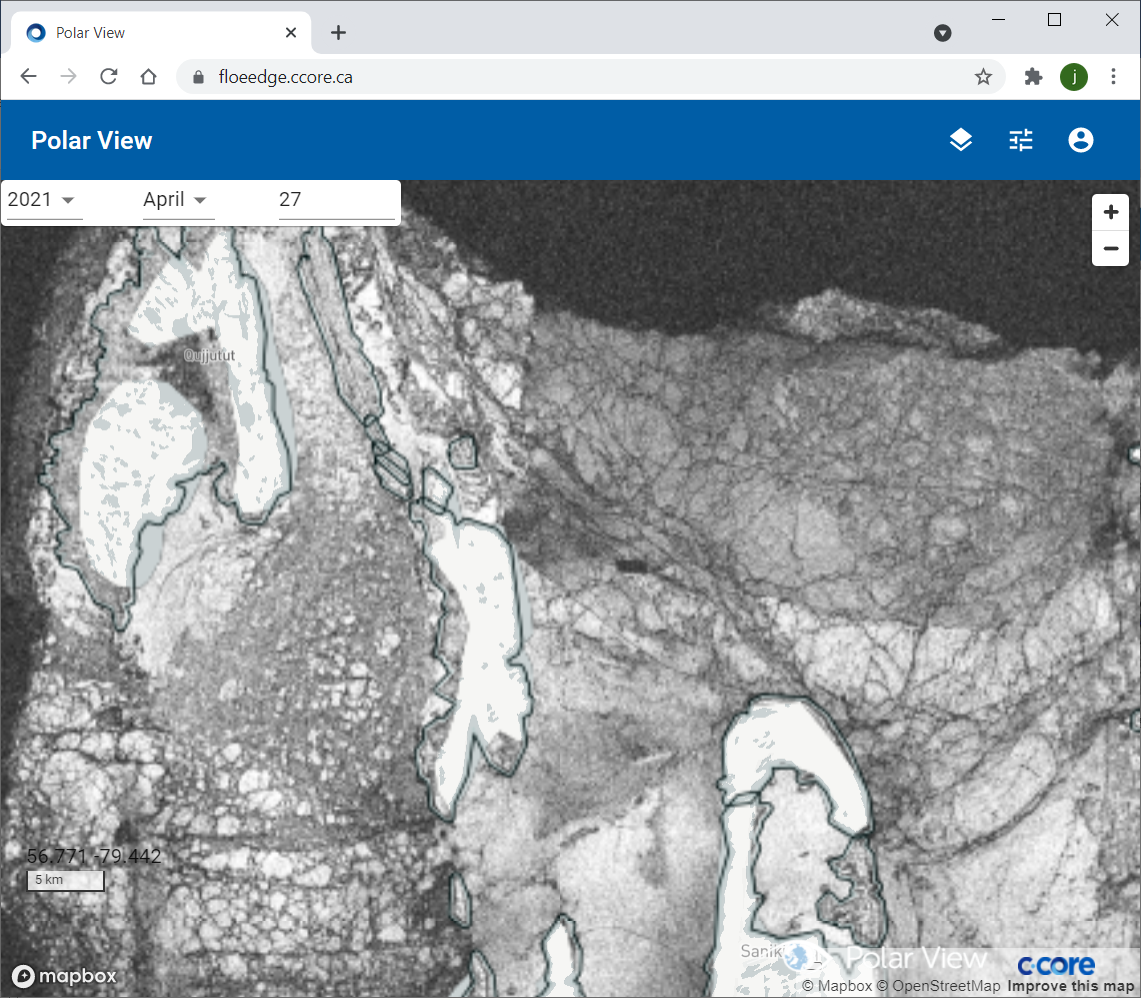
Task: Open the user account menu
Action: [x=1080, y=141]
